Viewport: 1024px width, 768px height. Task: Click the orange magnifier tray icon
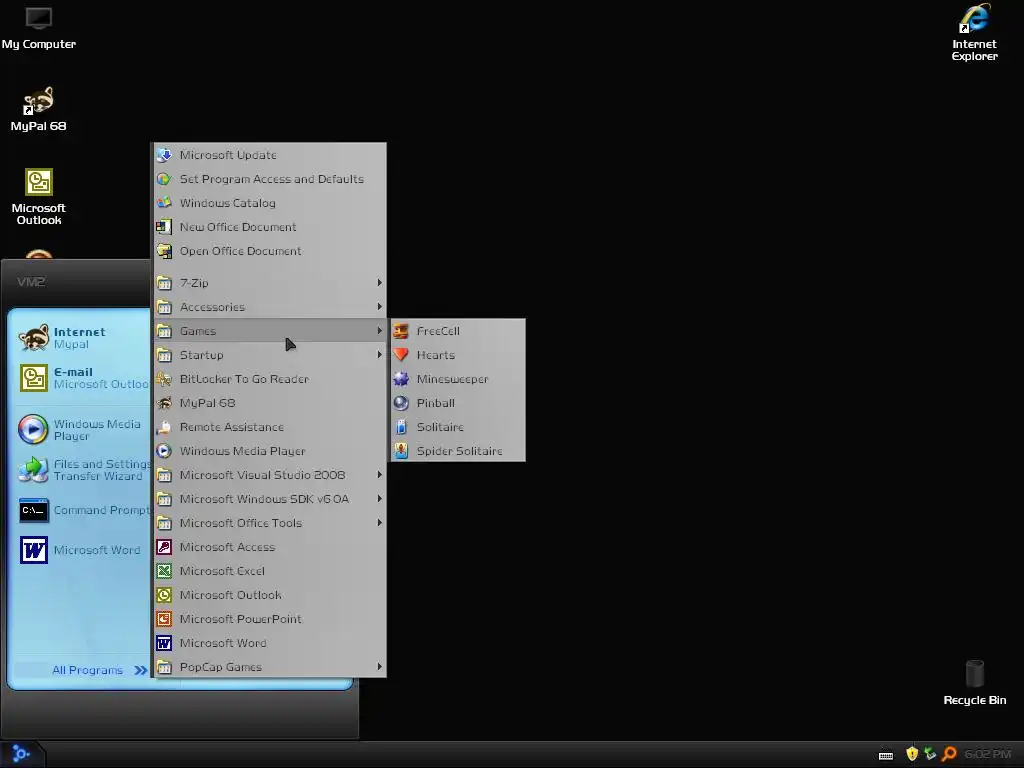[x=949, y=754]
